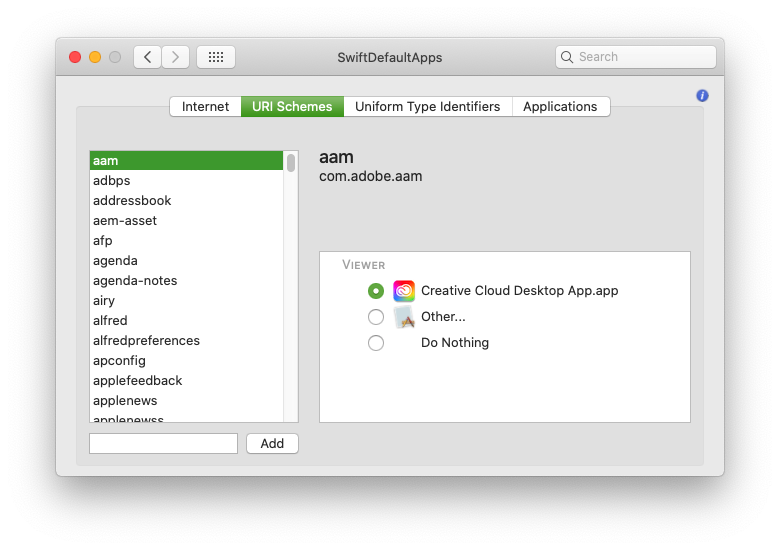780x550 pixels.
Task: Select the applenews scheme
Action: click(x=186, y=400)
